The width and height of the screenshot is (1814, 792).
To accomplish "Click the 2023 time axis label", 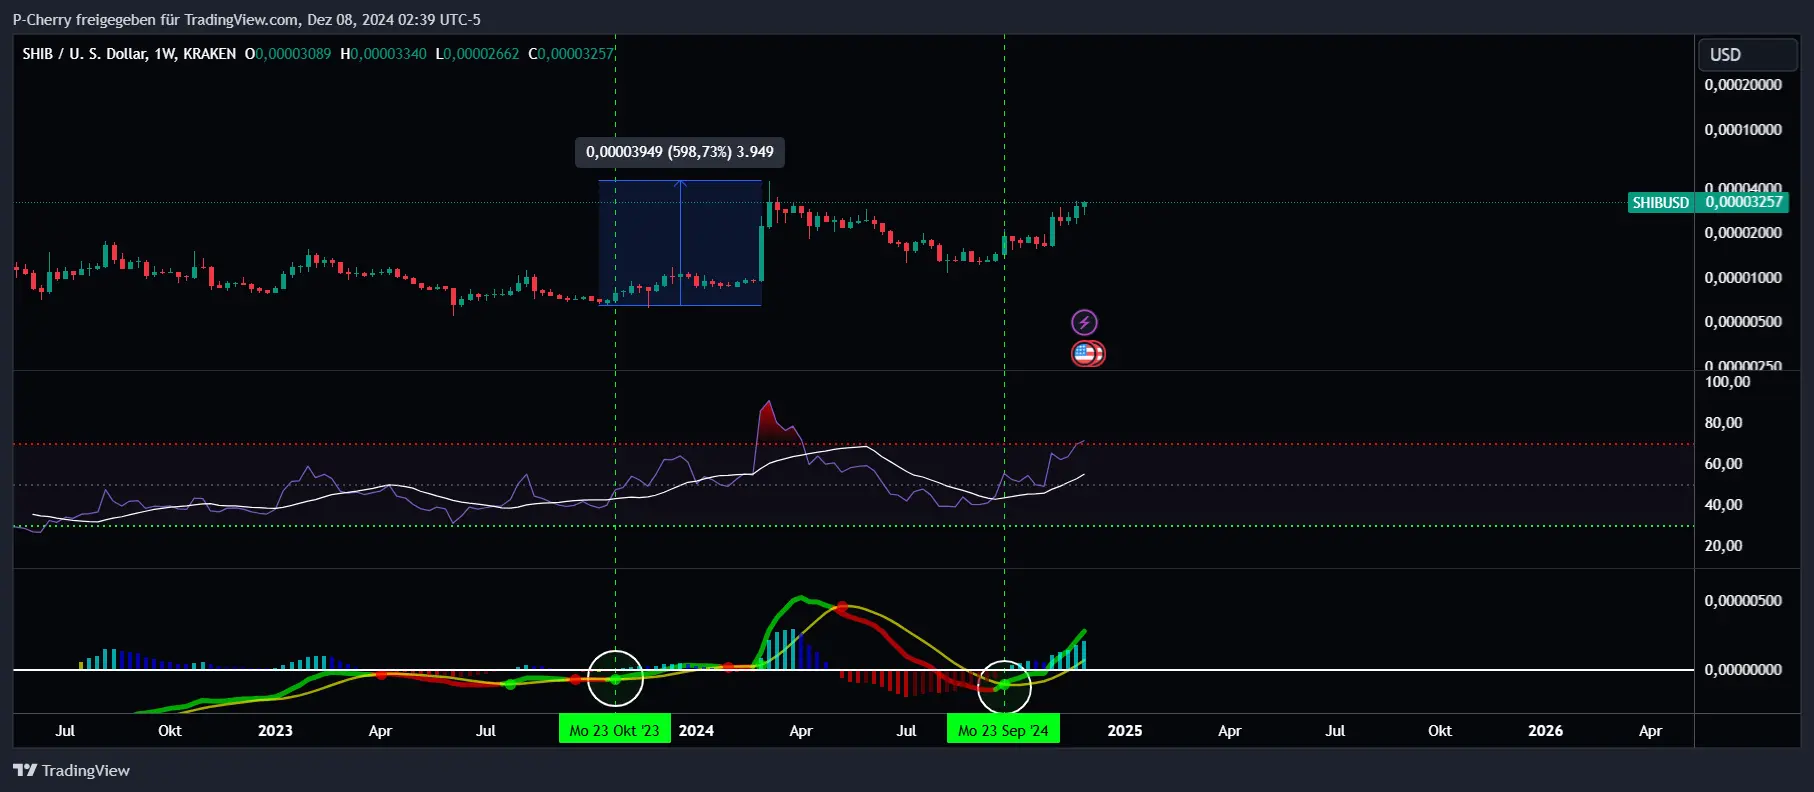I will tap(275, 730).
